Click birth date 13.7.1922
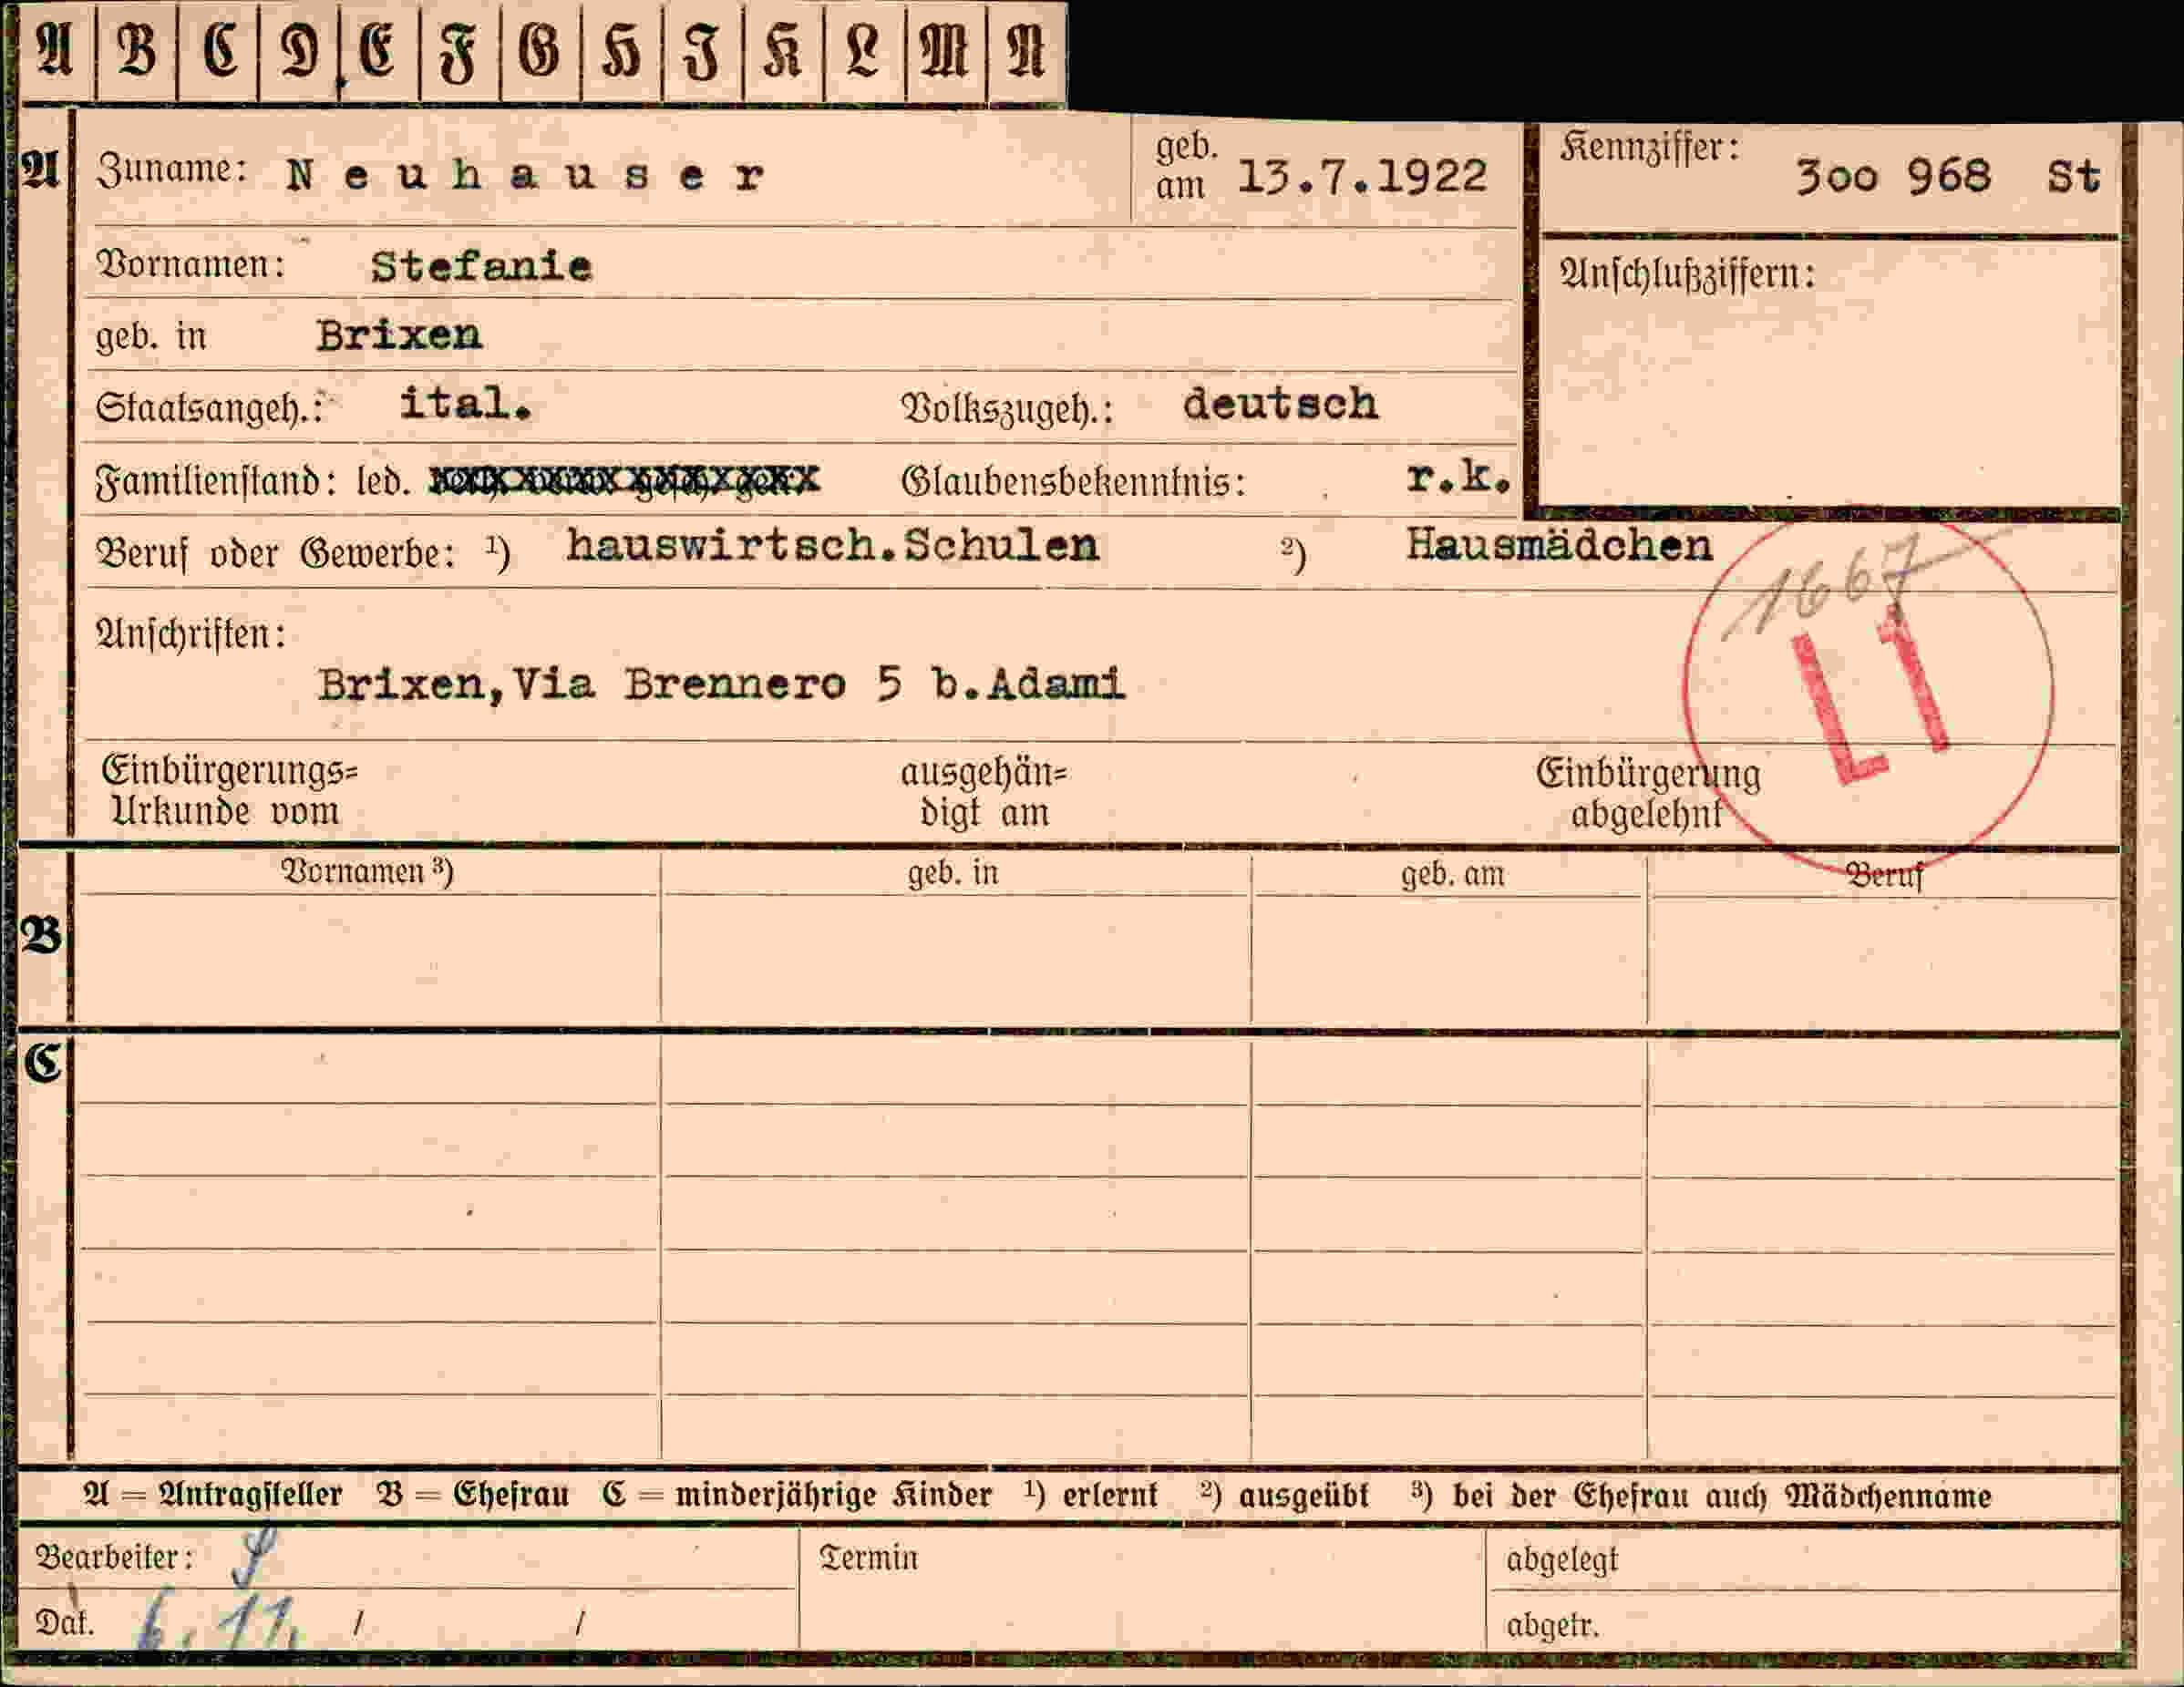The height and width of the screenshot is (1687, 2184). (x=1362, y=177)
